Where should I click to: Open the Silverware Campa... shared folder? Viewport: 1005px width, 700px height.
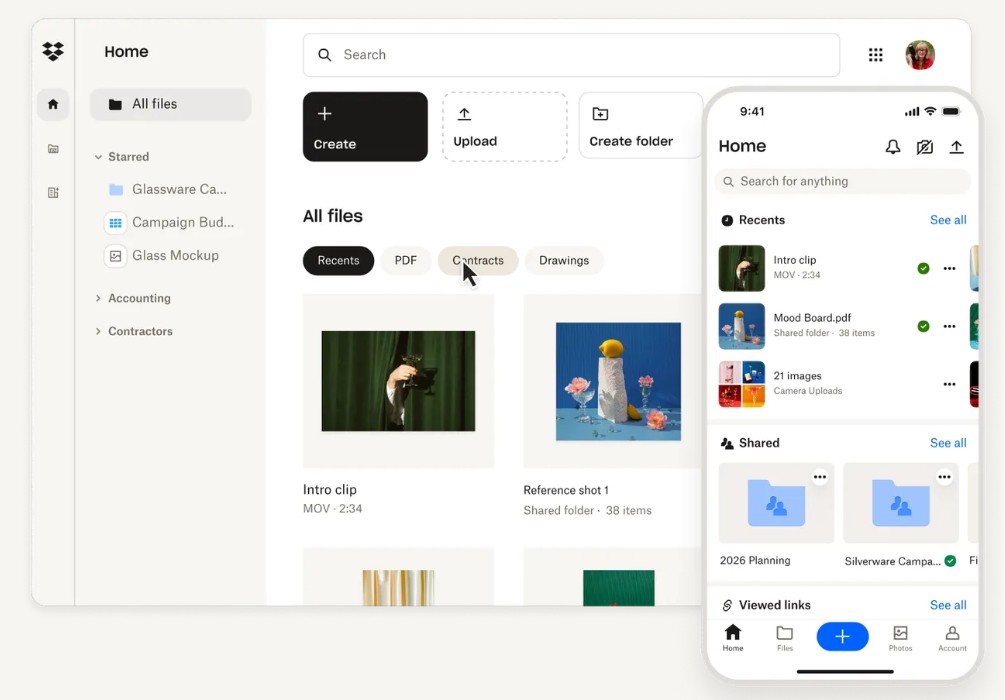901,503
